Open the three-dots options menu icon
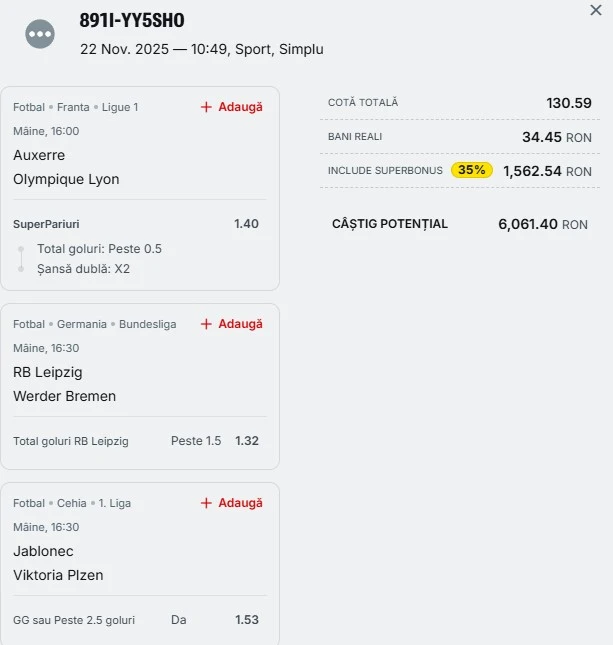613x645 pixels. (x=40, y=34)
